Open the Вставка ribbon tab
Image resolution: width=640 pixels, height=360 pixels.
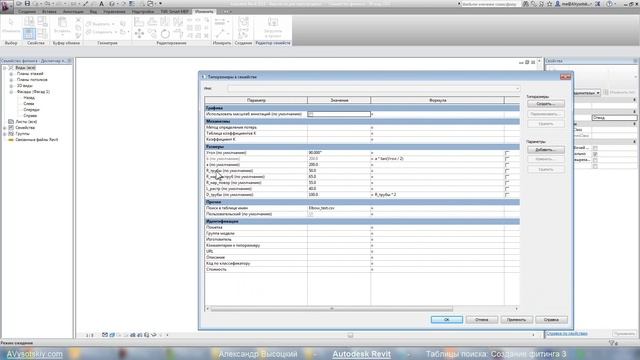coord(49,12)
